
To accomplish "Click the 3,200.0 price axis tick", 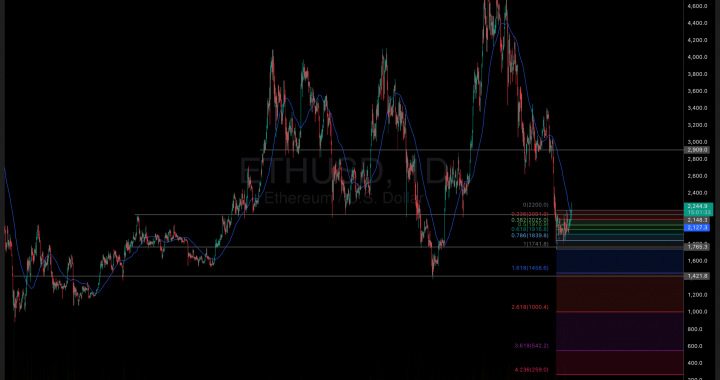I will pos(697,125).
